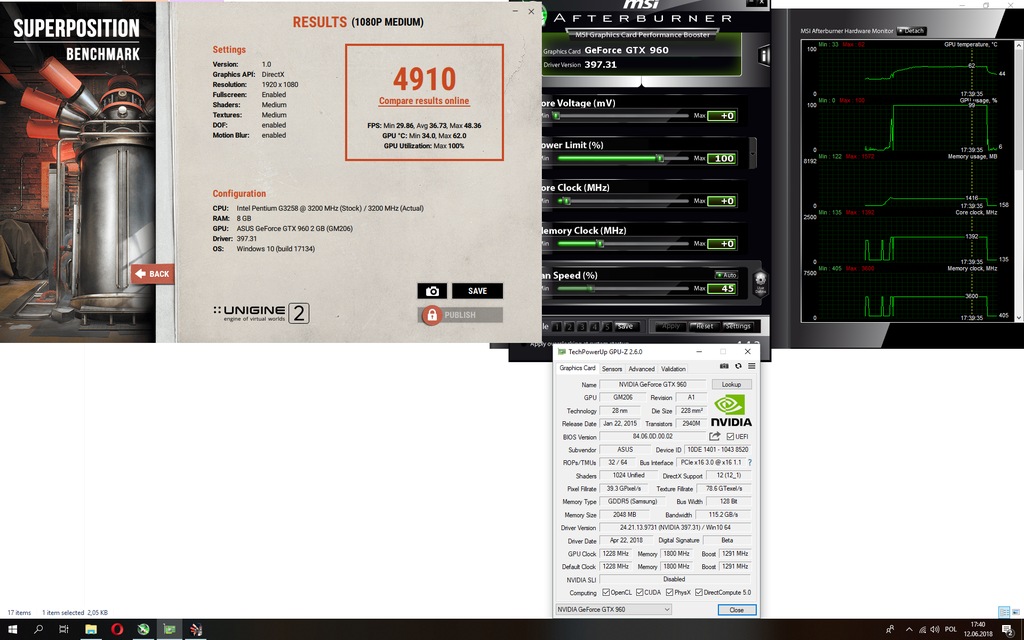The height and width of the screenshot is (640, 1024).
Task: Toggle the CUDA checkbox
Action: click(x=639, y=592)
